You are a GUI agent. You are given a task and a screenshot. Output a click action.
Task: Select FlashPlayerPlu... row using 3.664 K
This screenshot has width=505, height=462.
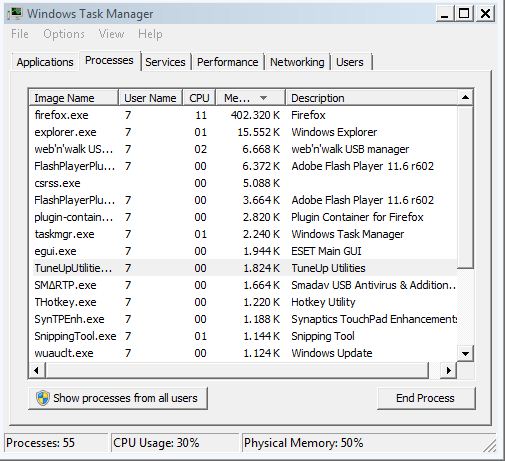coord(243,200)
